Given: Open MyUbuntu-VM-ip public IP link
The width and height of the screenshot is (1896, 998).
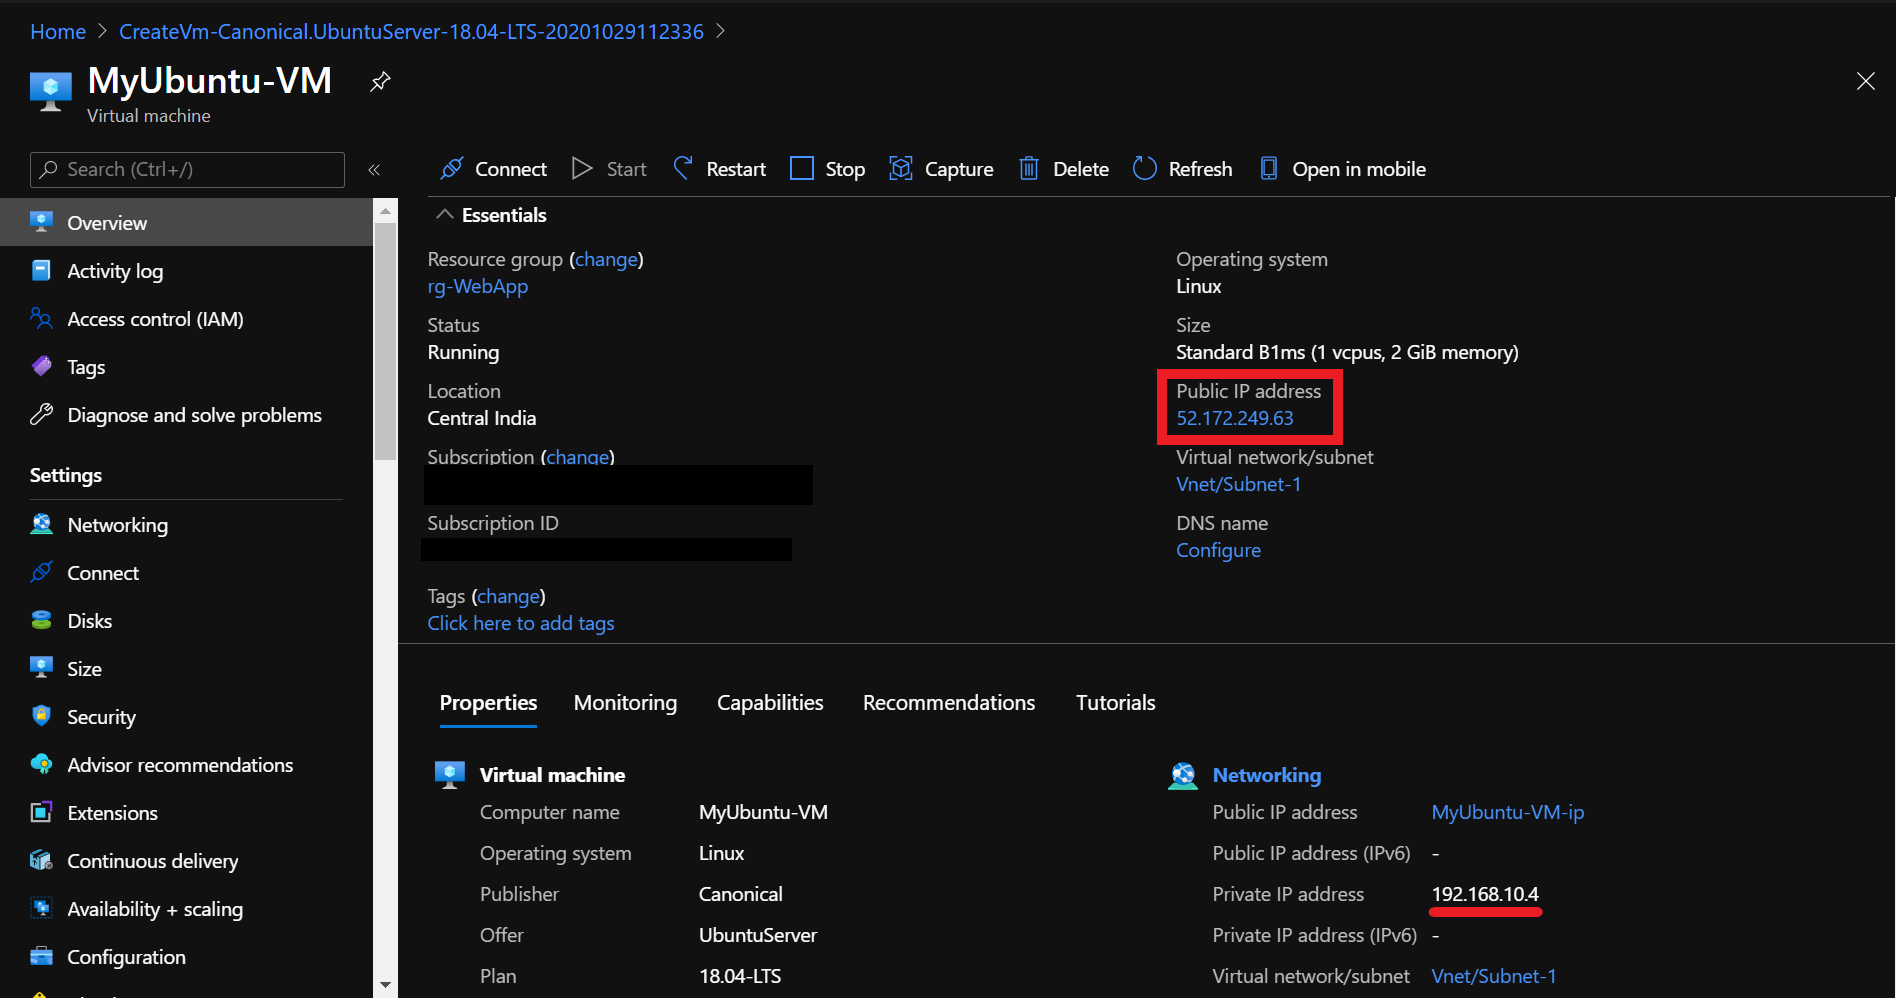Looking at the screenshot, I should coord(1507,812).
